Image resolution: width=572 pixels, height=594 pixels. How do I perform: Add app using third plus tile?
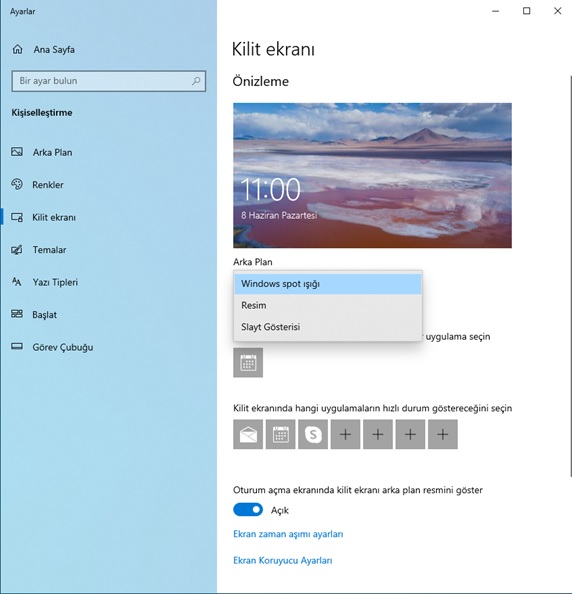(410, 434)
